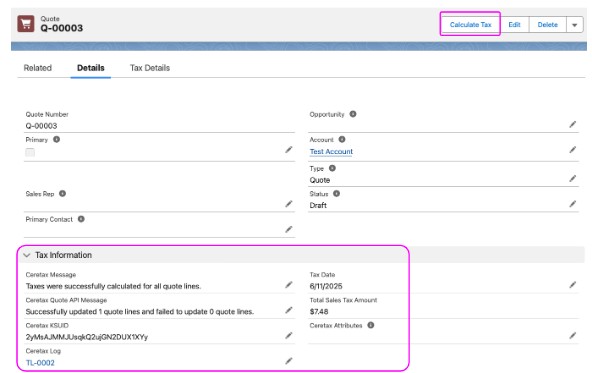Edit the Tax Date pencil icon
The image size is (592, 373).
coord(573,285)
